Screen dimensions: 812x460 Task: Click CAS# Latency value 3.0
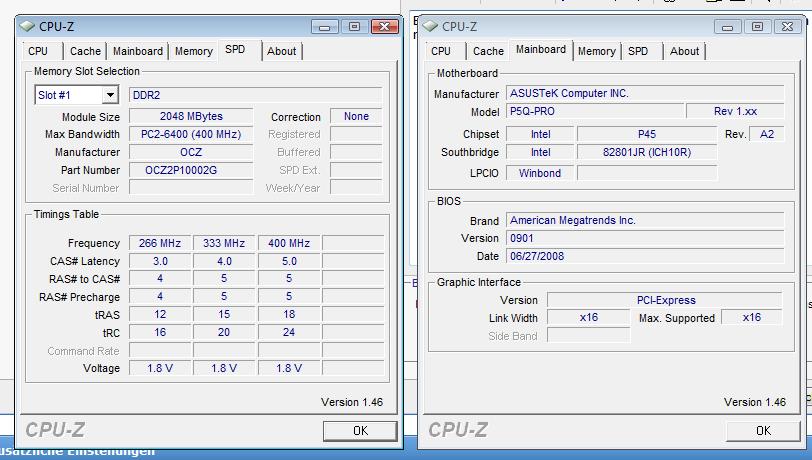coord(160,261)
